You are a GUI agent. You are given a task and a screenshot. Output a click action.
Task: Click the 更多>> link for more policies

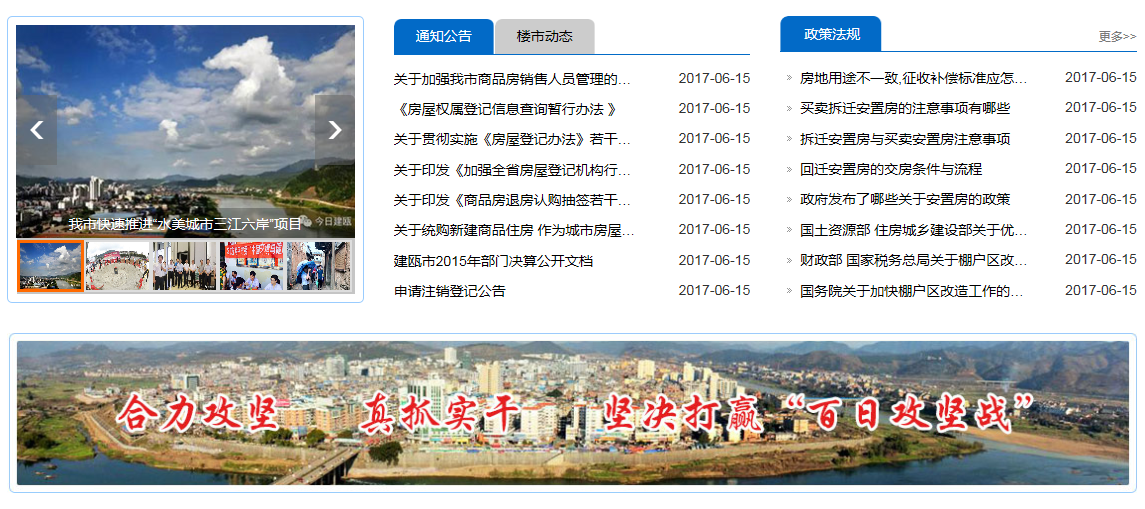pyautogui.click(x=1117, y=37)
